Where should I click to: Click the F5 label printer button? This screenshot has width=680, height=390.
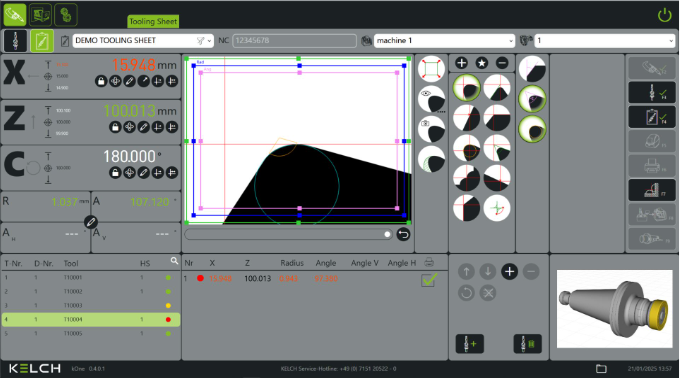tap(652, 141)
